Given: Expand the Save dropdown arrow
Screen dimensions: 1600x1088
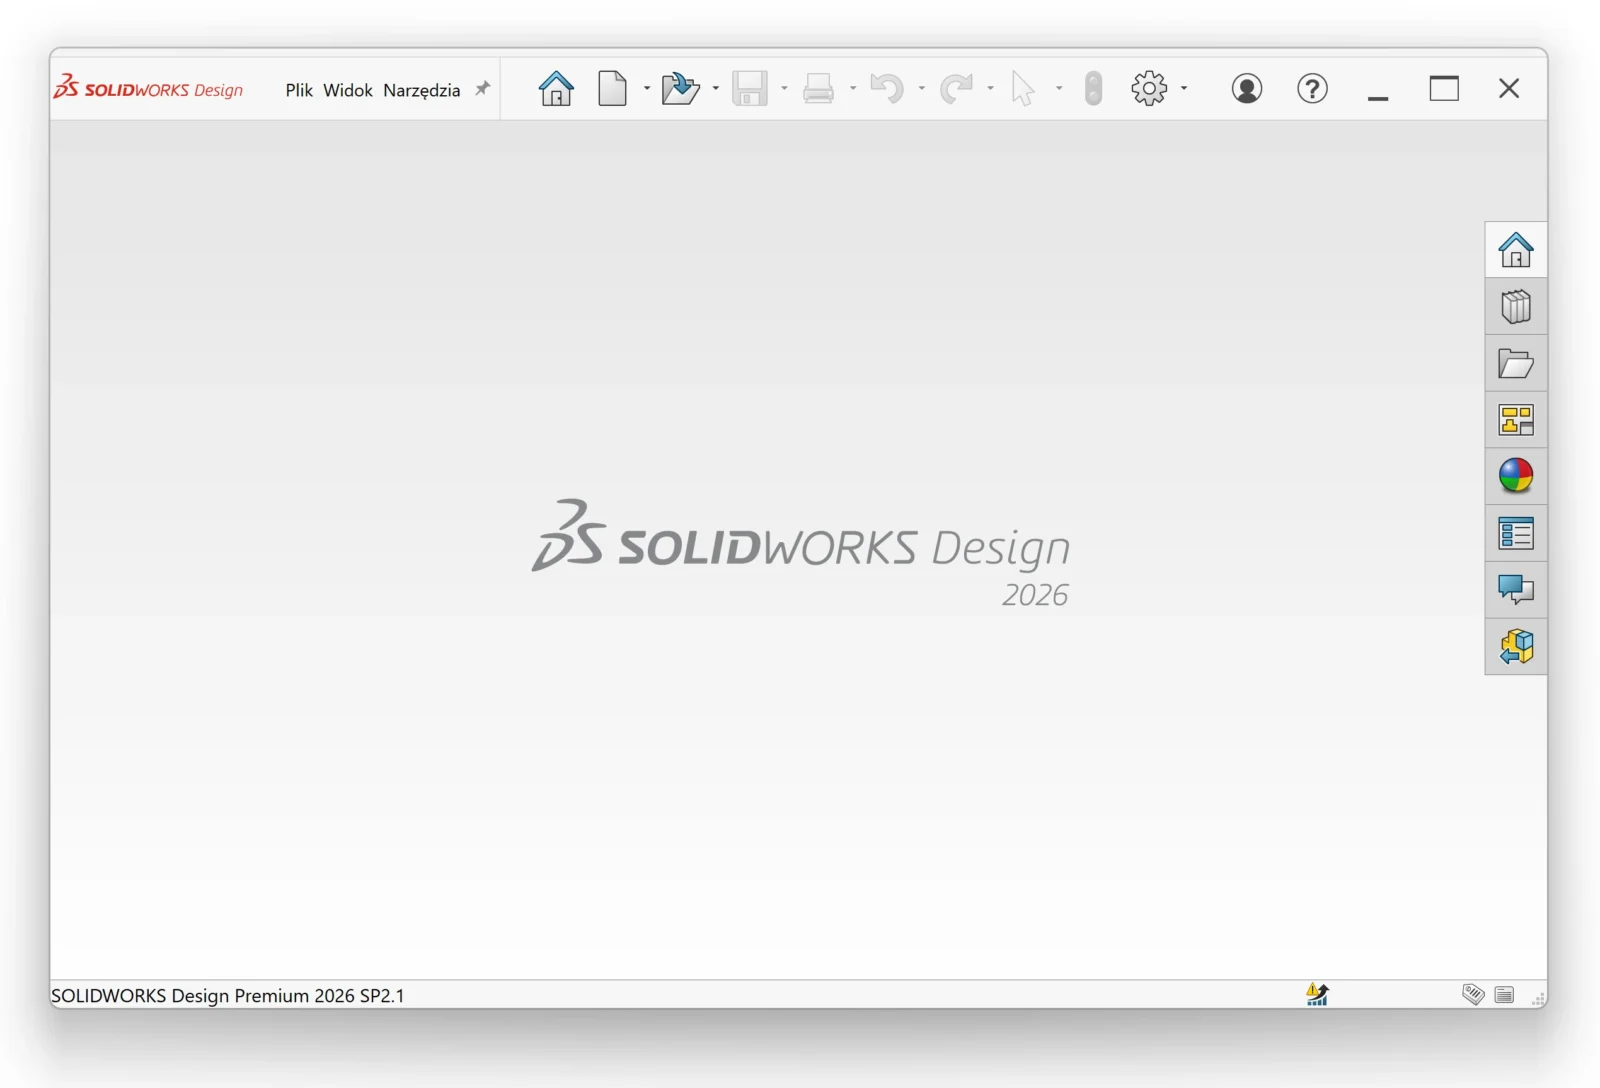Looking at the screenshot, I should click(x=785, y=89).
